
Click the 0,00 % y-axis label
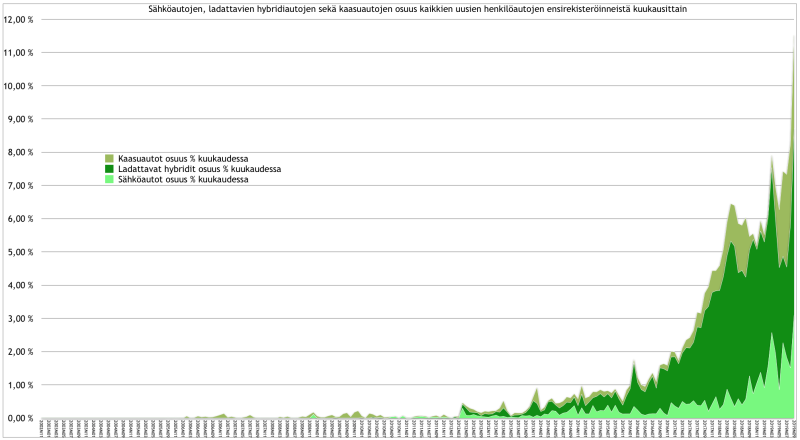pos(21,418)
